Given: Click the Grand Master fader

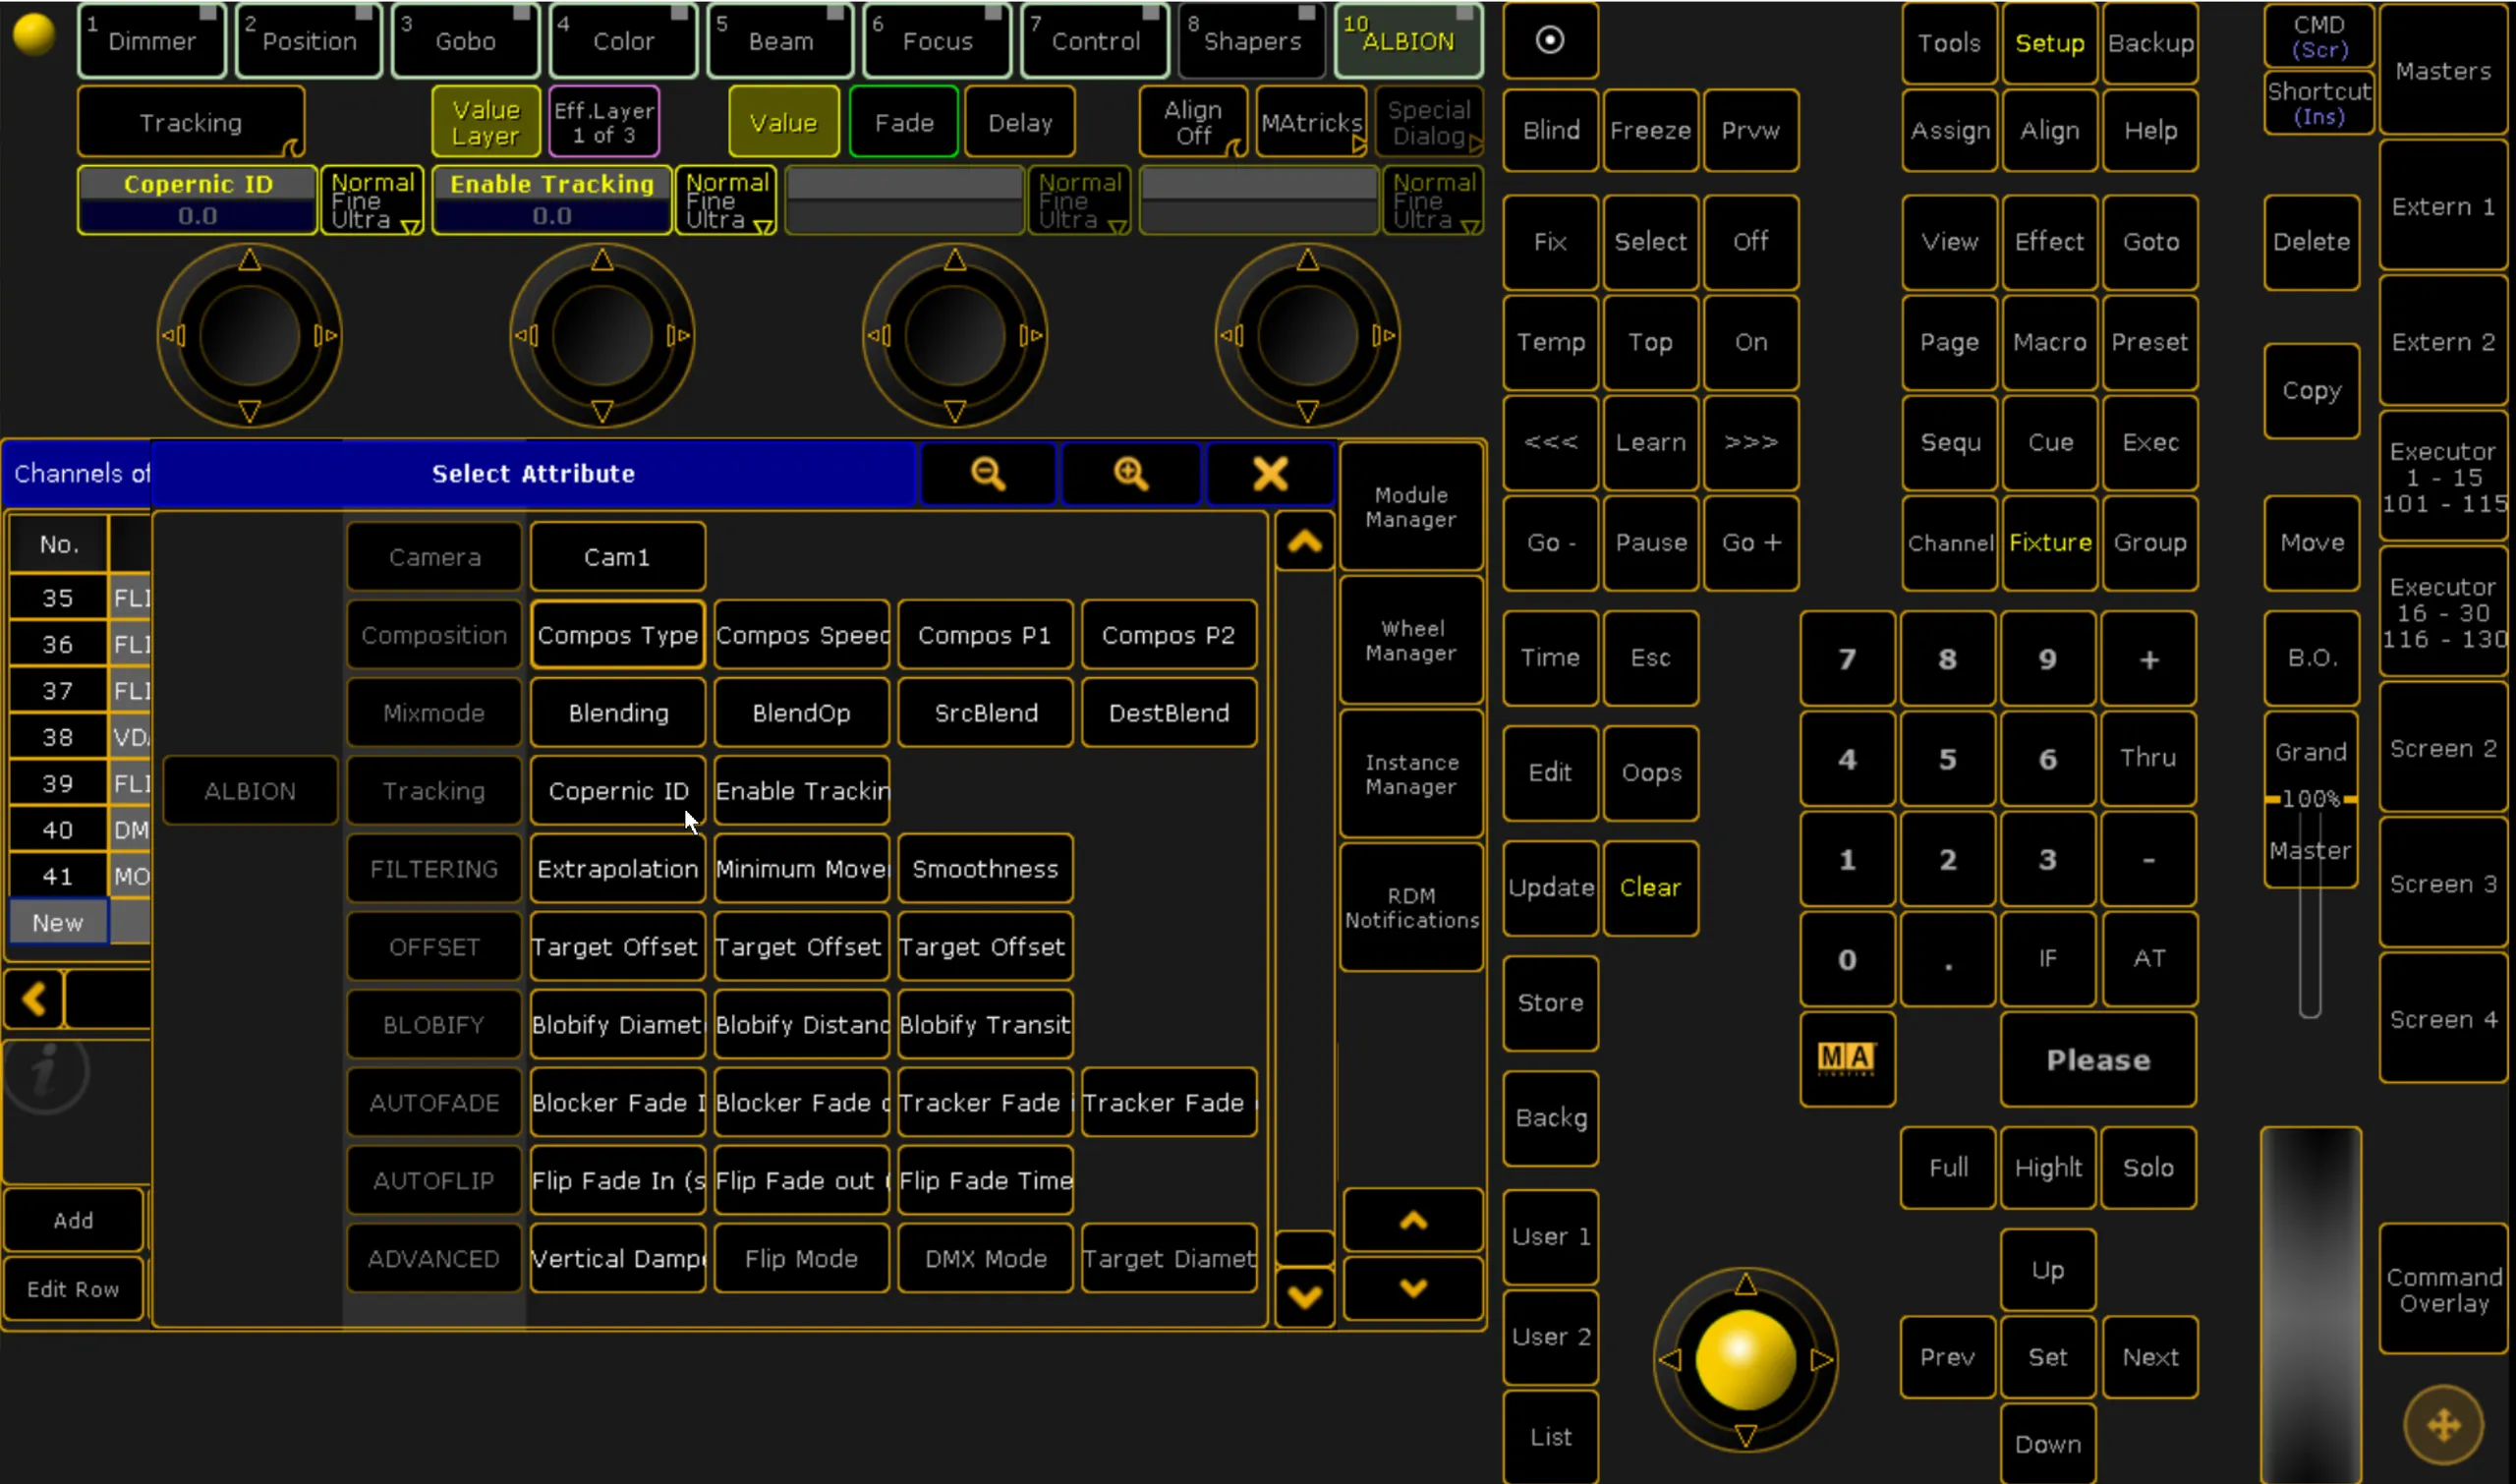Looking at the screenshot, I should tap(2310, 799).
